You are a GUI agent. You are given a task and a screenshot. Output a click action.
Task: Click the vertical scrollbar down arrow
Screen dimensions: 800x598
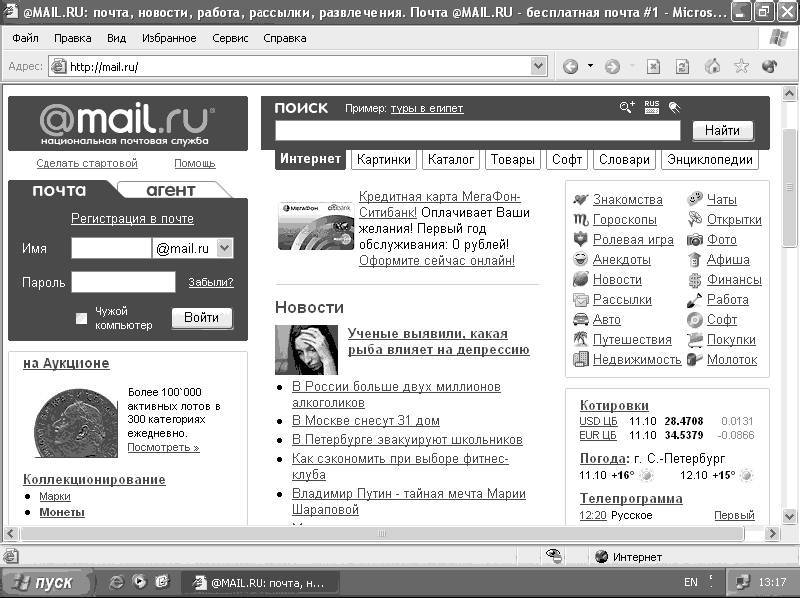click(x=789, y=516)
